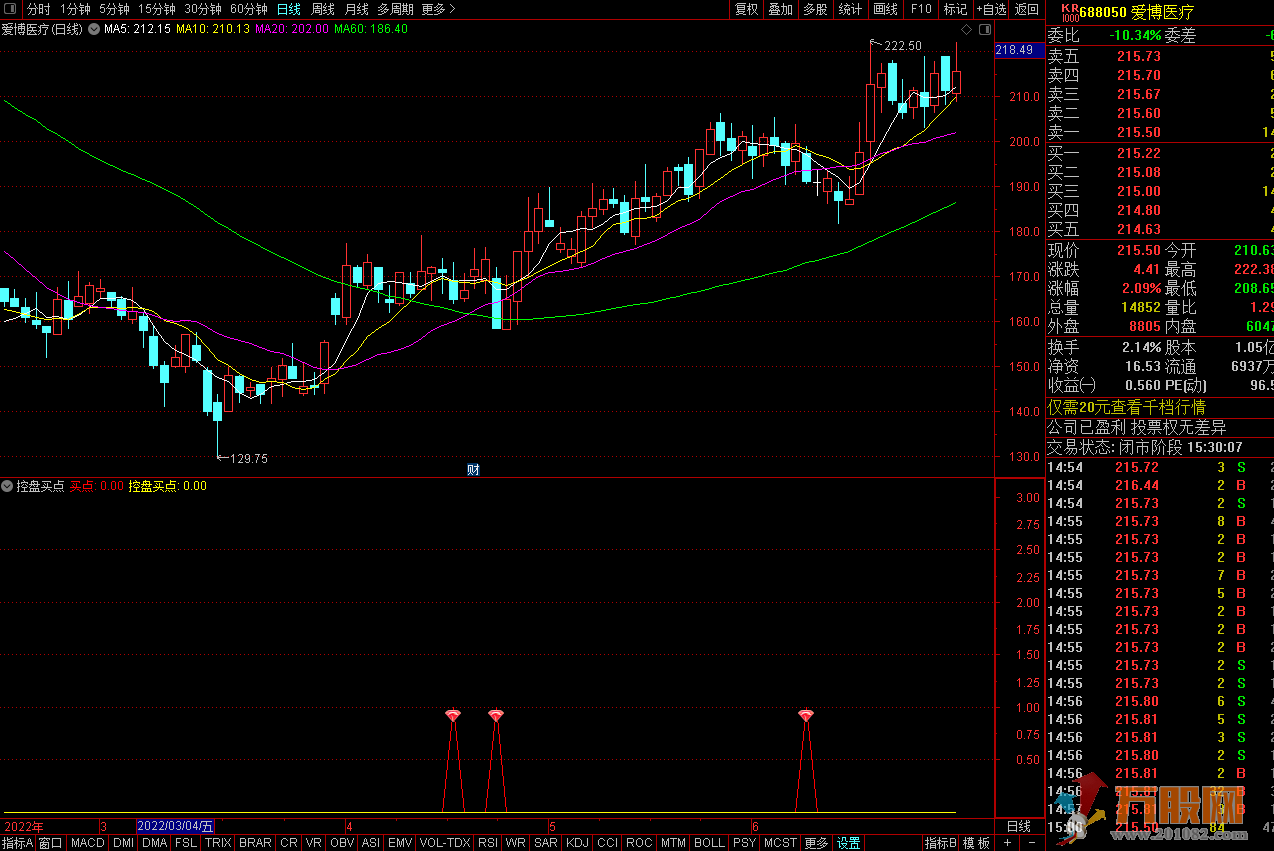The height and width of the screenshot is (851, 1274).
Task: Click the MA5: 212.15 label
Action: tap(137, 29)
